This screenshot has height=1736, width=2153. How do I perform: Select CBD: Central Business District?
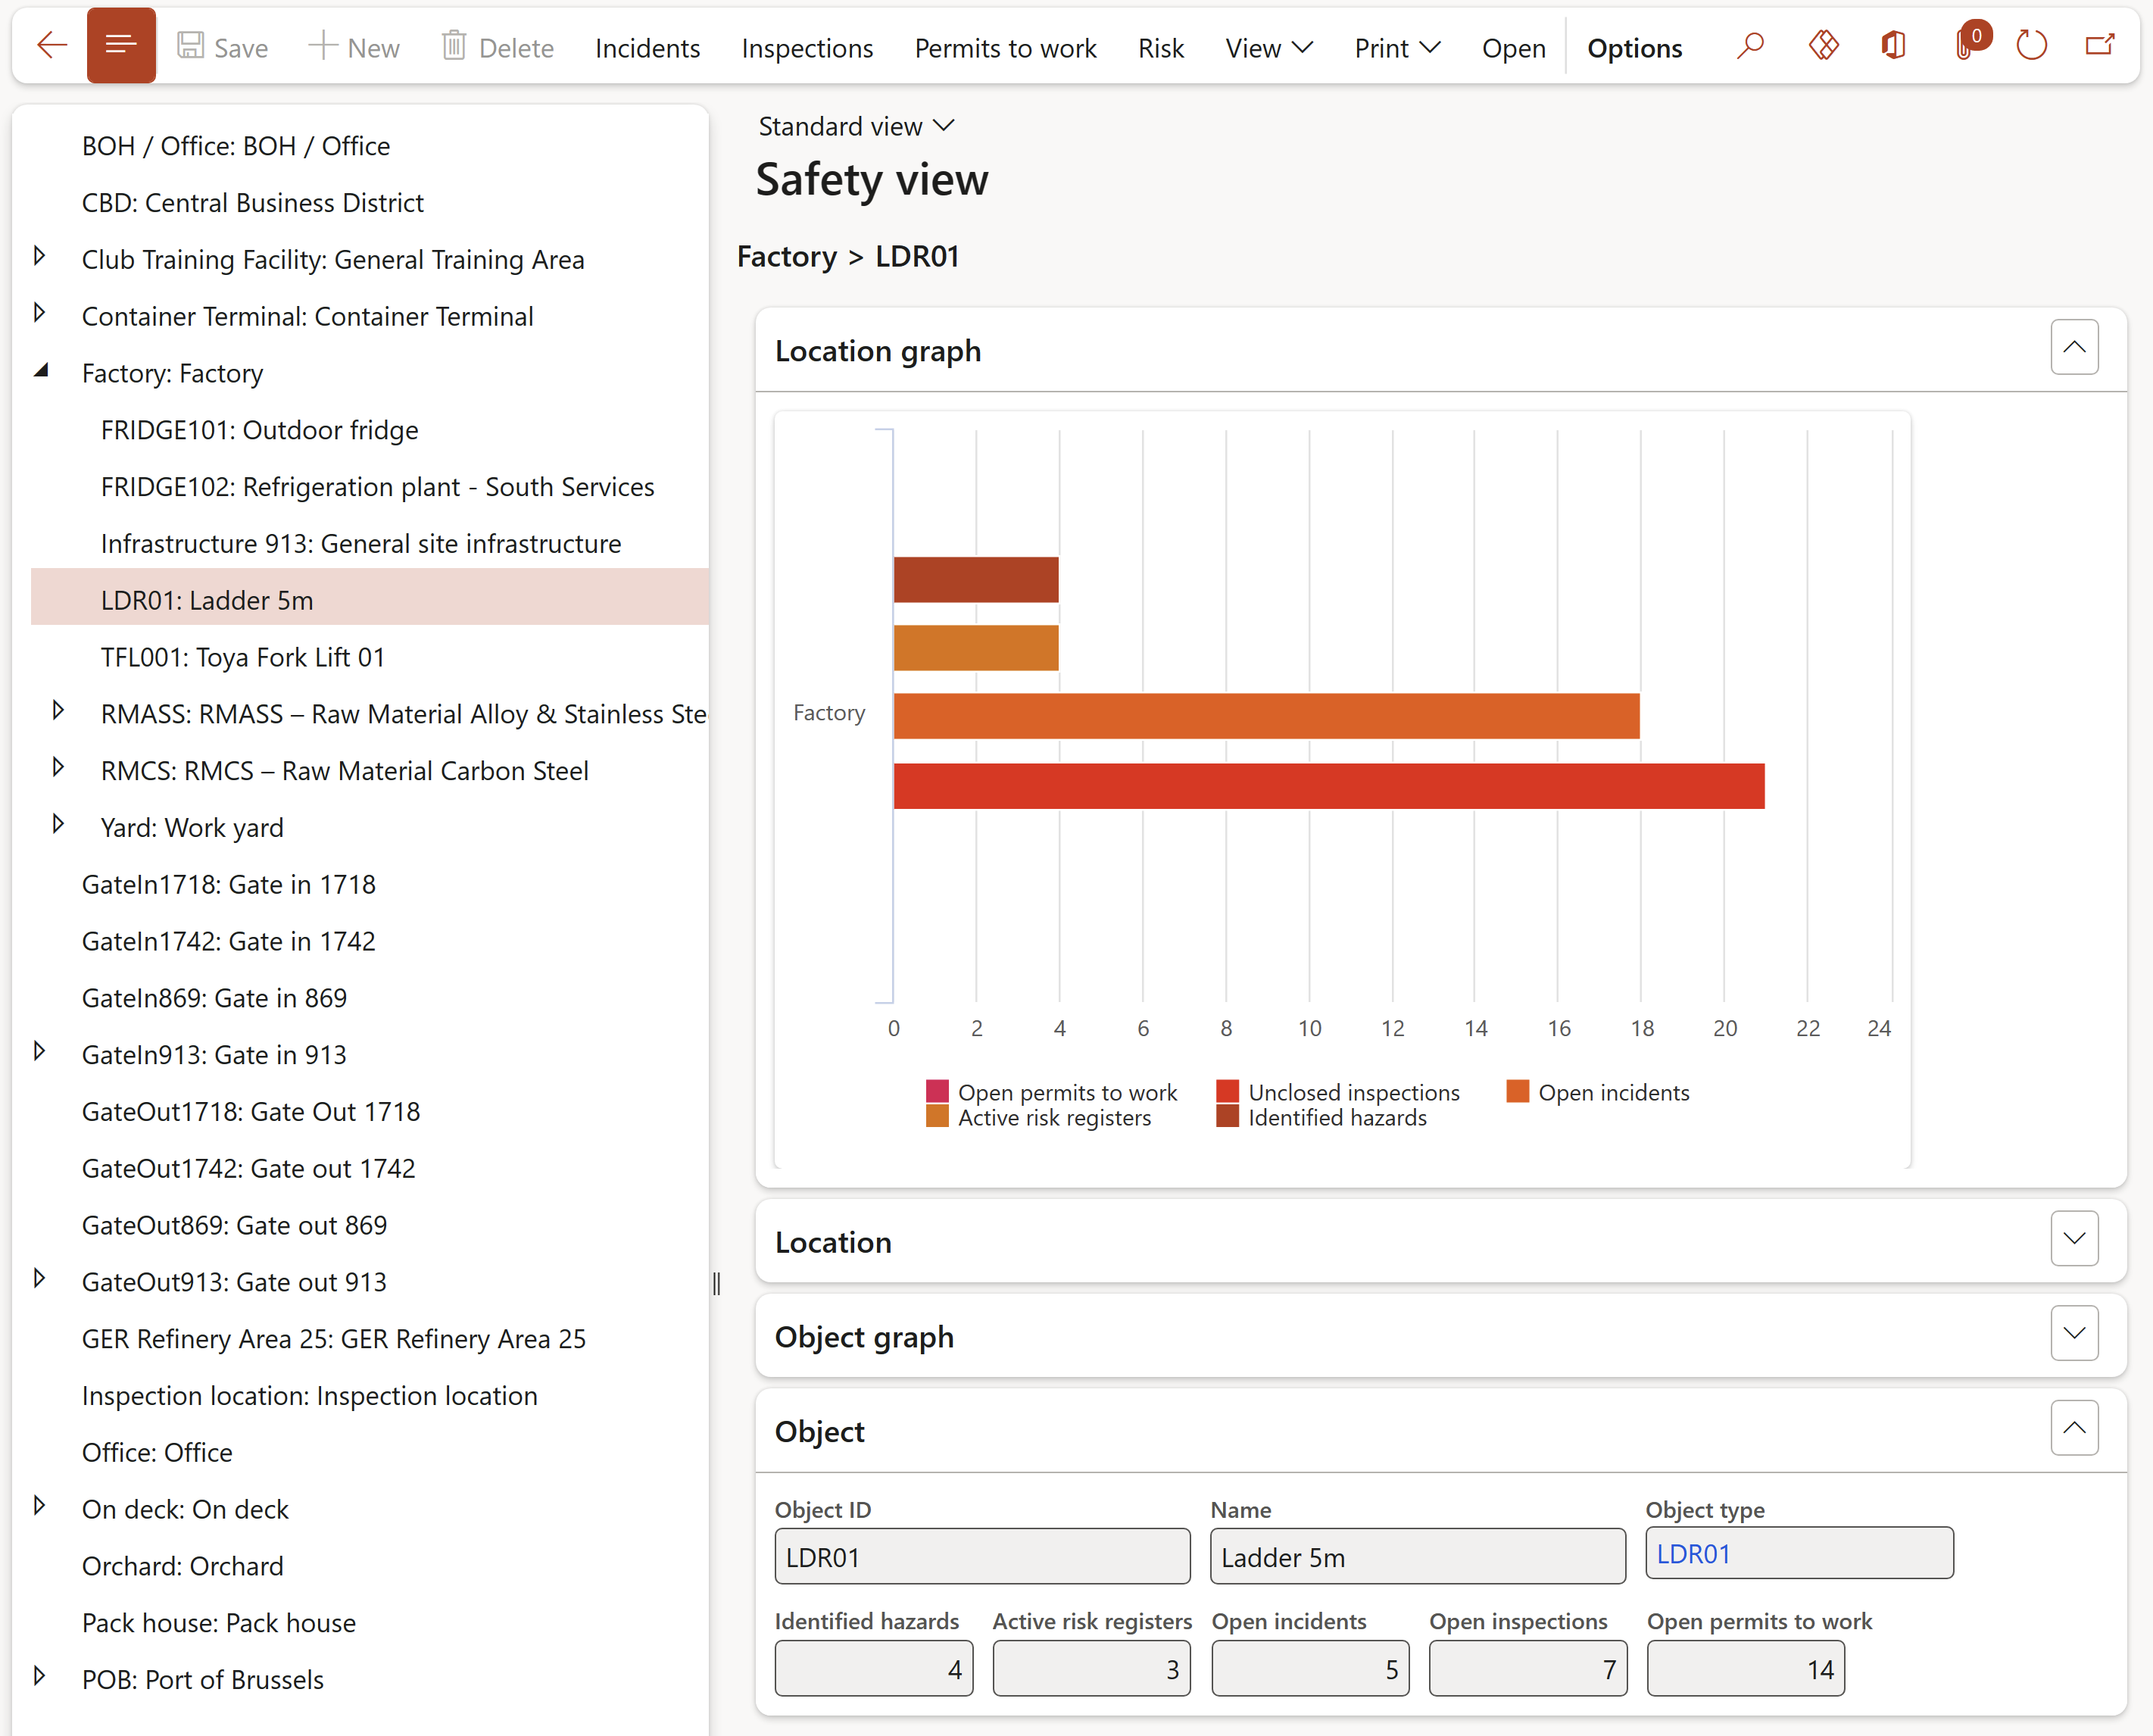tap(253, 203)
